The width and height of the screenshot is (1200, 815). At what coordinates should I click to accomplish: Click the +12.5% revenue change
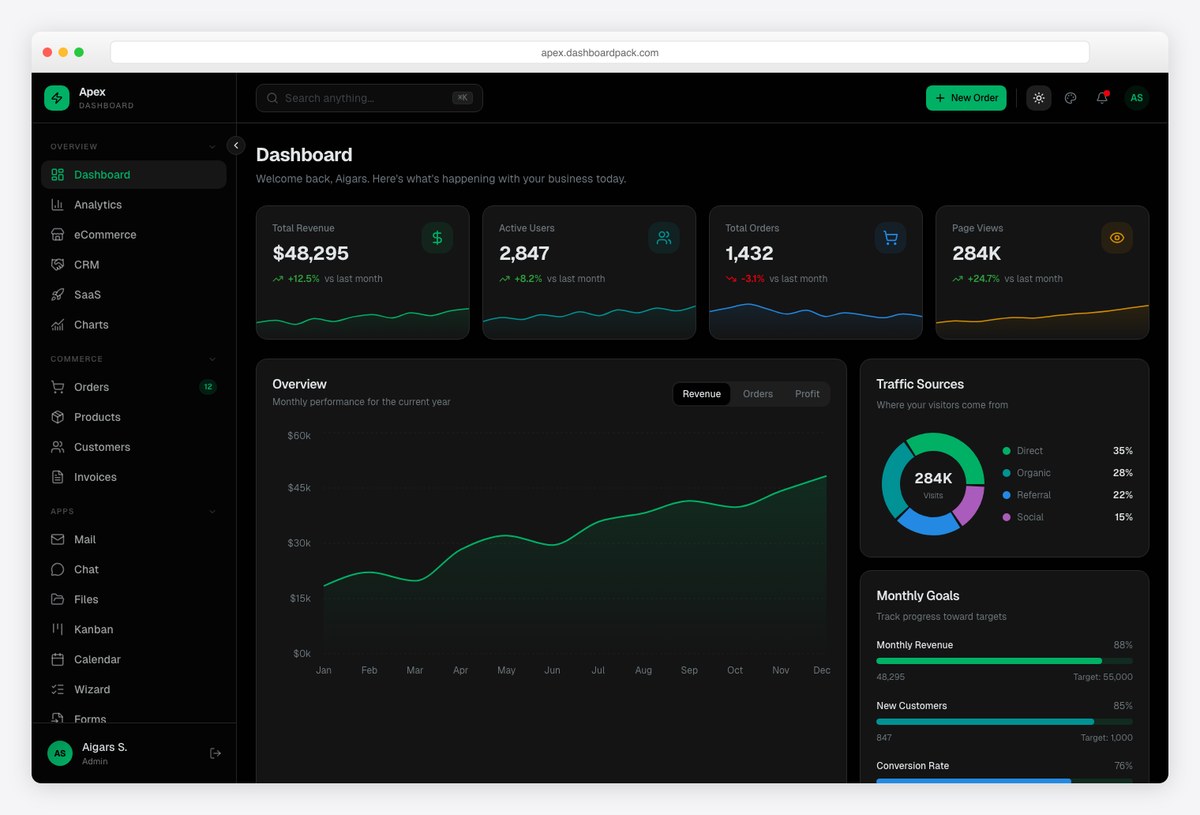point(303,279)
